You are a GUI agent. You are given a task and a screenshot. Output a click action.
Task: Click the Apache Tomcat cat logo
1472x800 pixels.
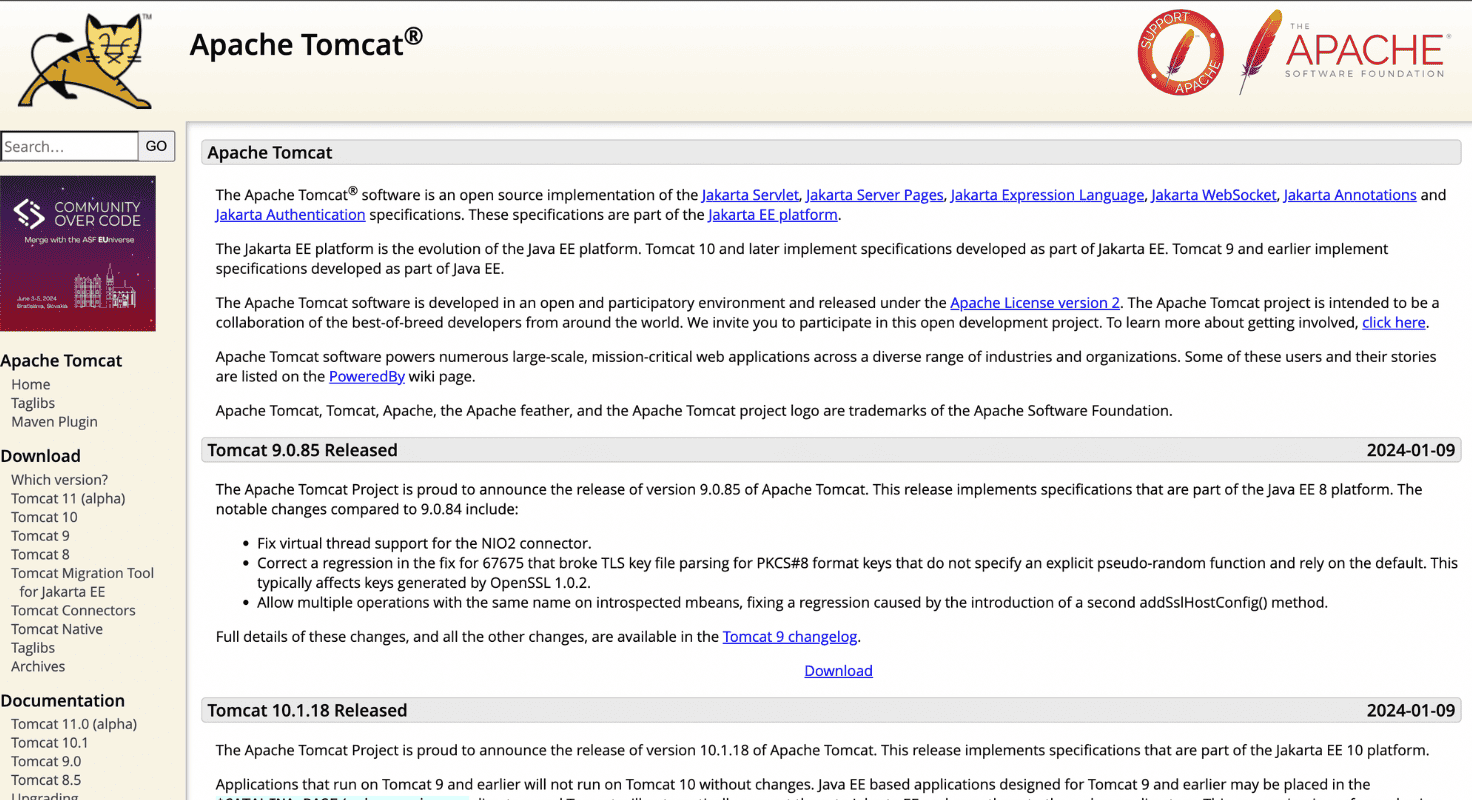pyautogui.click(x=85, y=58)
